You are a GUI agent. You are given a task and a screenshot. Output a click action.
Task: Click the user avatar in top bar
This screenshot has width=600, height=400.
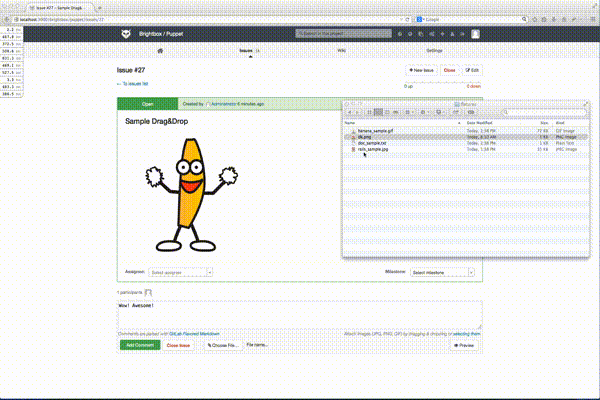476,33
